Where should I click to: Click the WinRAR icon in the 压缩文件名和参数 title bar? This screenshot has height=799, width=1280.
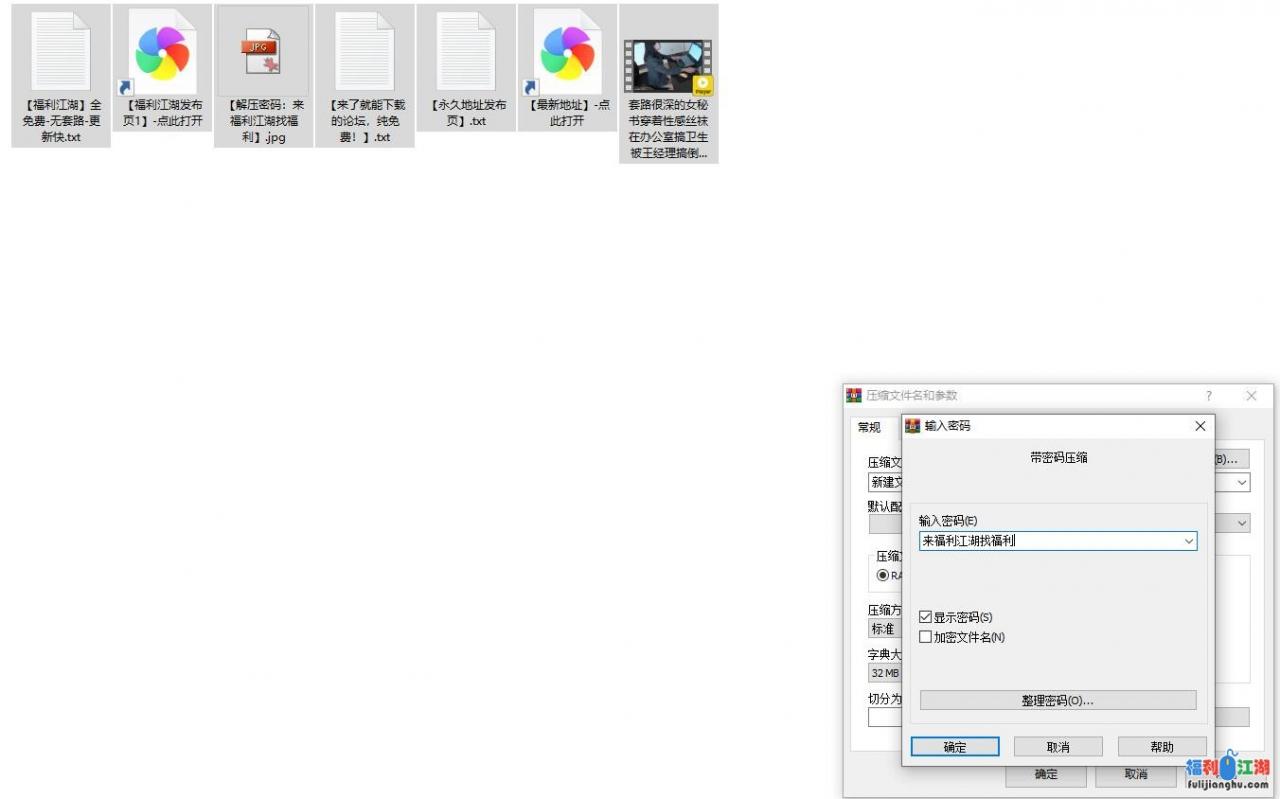854,396
